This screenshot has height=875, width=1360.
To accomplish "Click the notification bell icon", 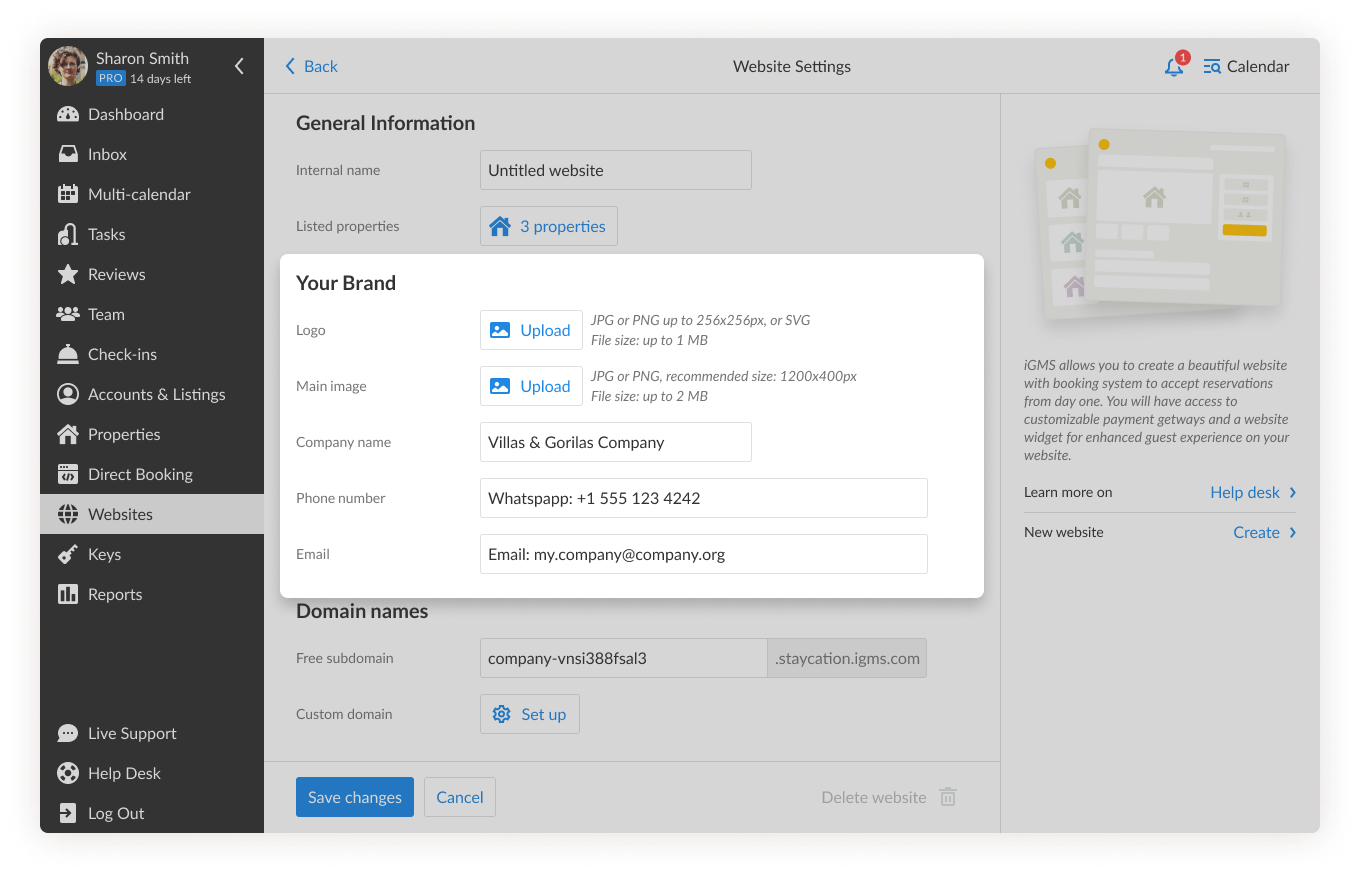I will coord(1174,67).
